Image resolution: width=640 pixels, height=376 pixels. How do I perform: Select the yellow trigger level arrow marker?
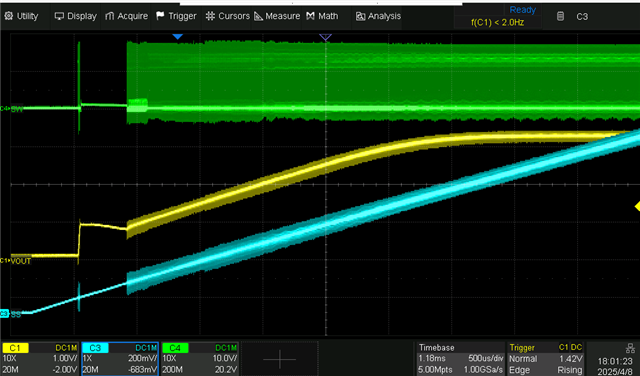point(637,207)
